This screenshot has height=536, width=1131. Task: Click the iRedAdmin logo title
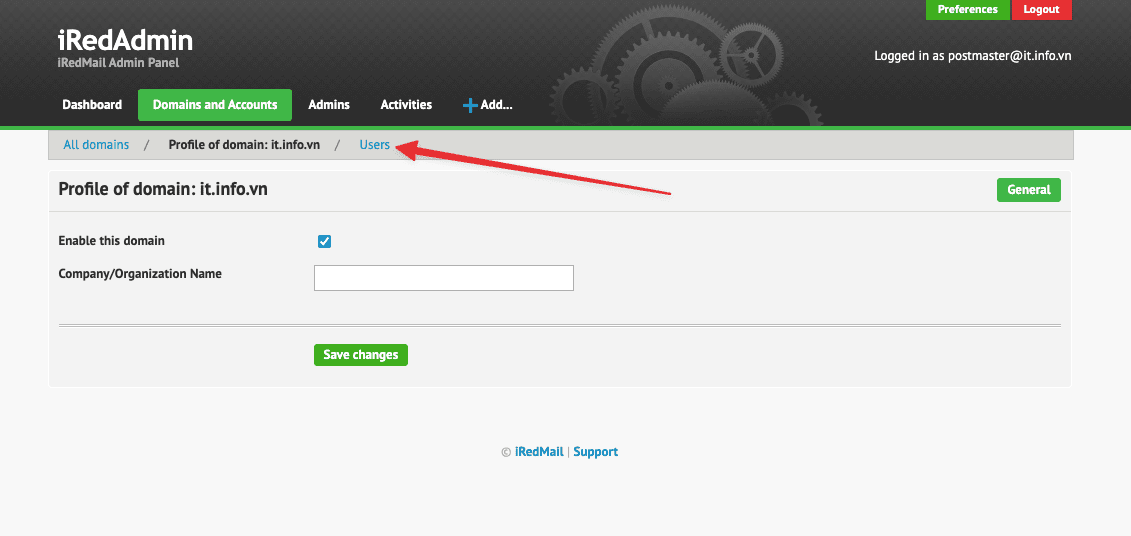[125, 41]
